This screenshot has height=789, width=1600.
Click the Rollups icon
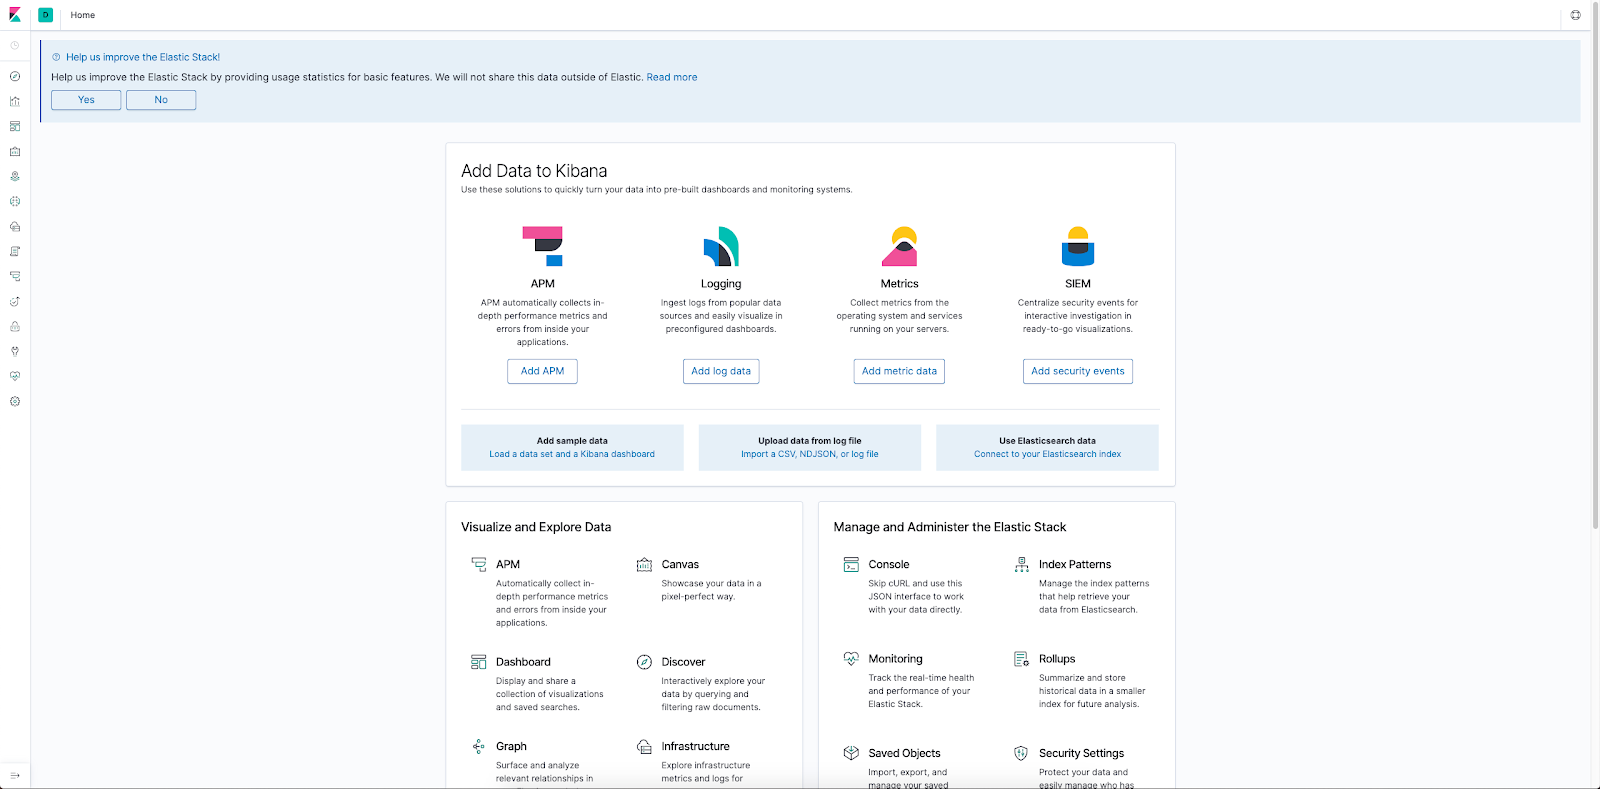[1021, 659]
